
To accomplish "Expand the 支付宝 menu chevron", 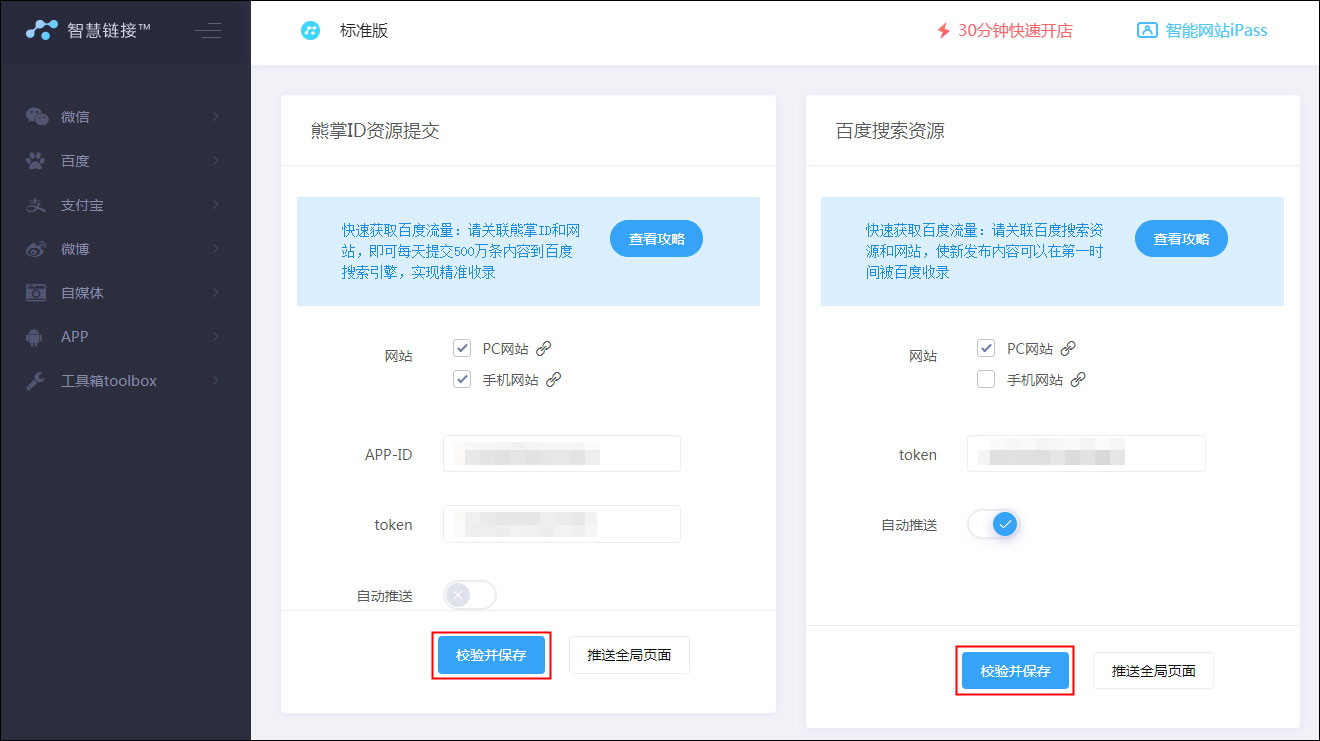I will click(x=216, y=205).
